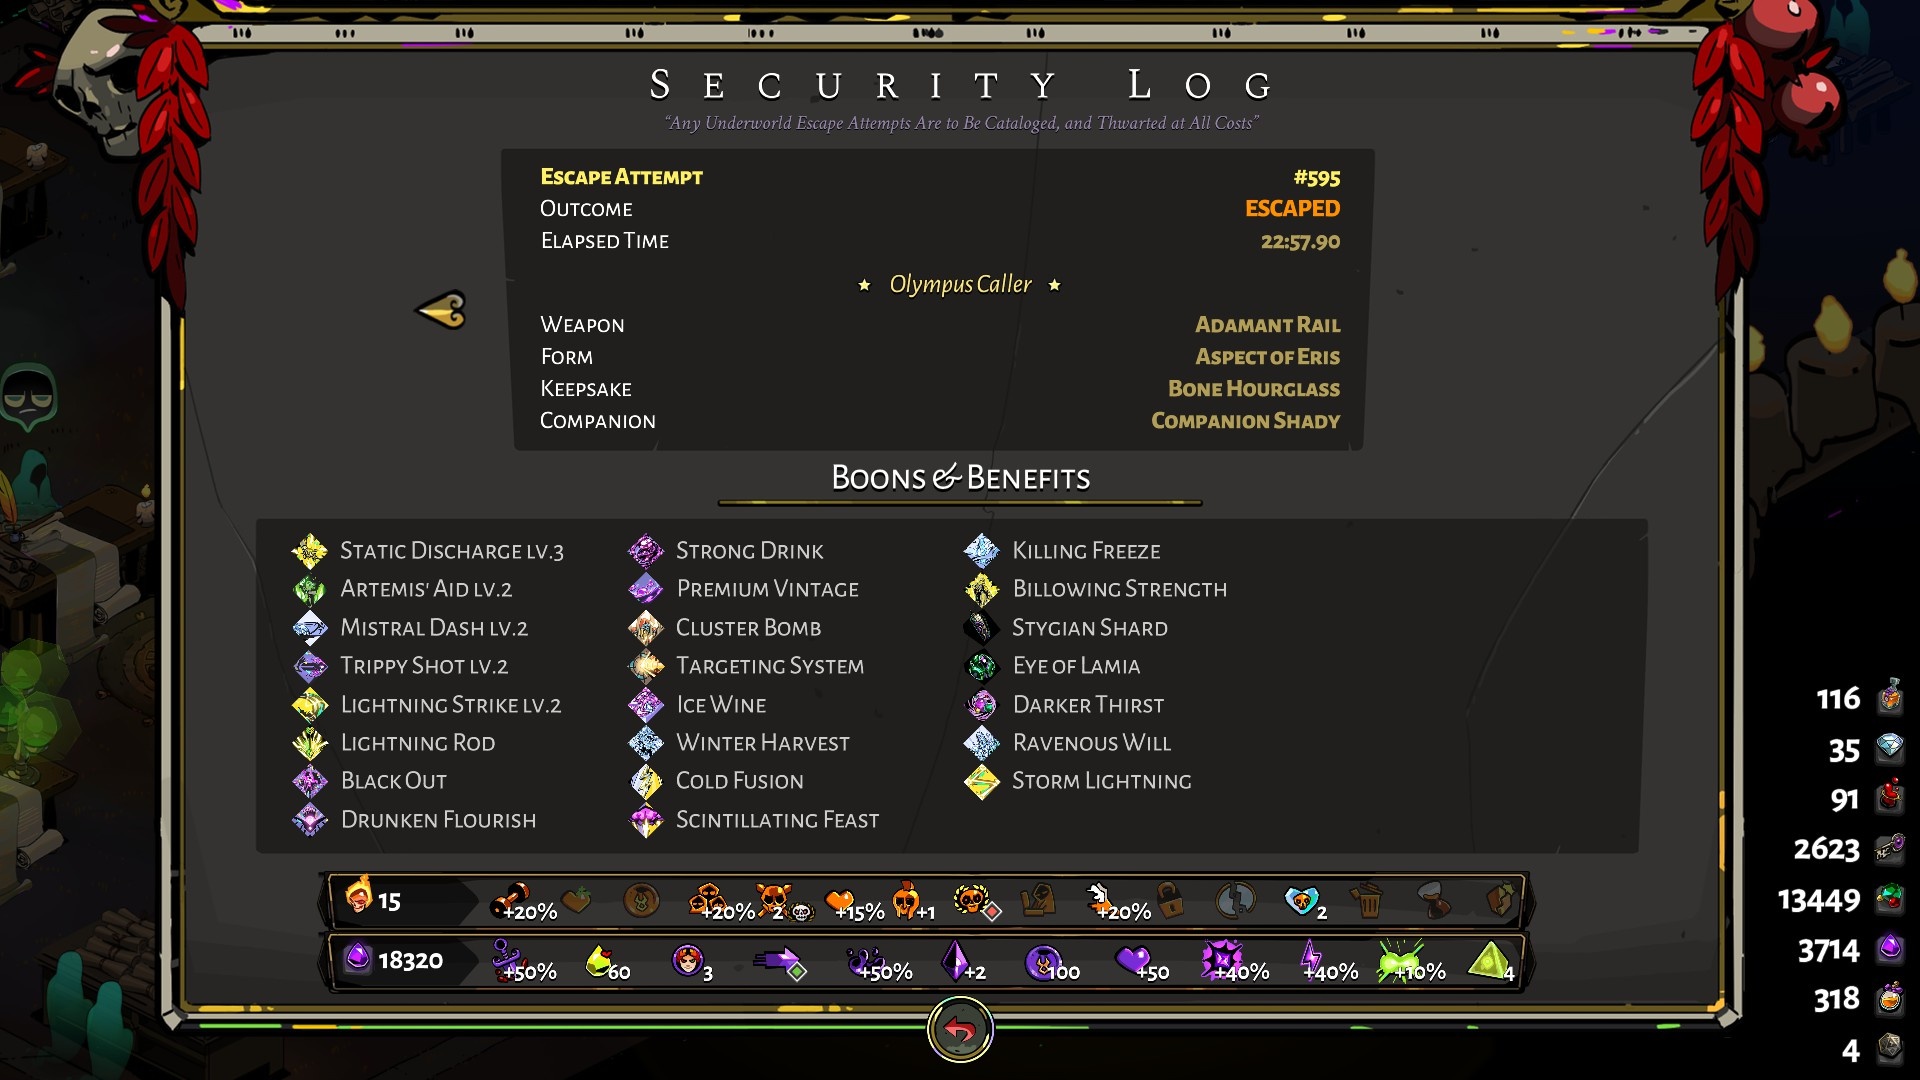The image size is (1920, 1080).
Task: Click the Scintillating Feast boon icon
Action: coord(646,820)
